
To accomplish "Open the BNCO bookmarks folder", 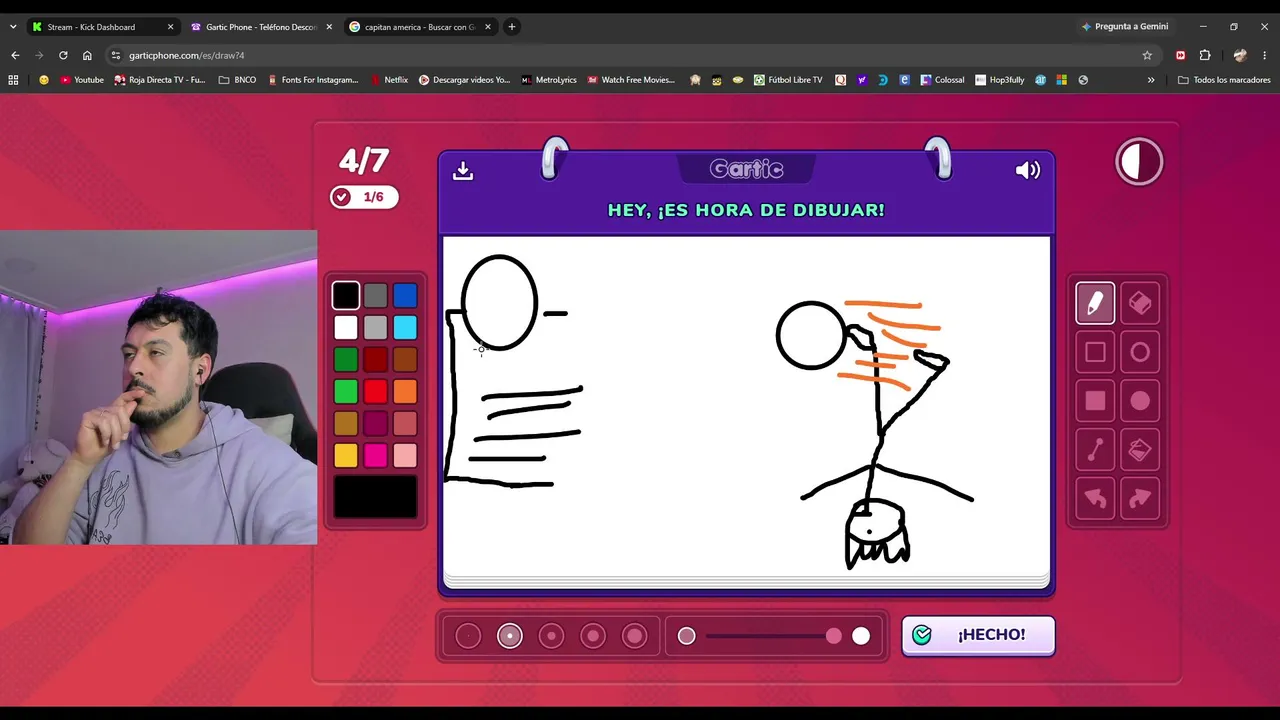I will point(237,80).
